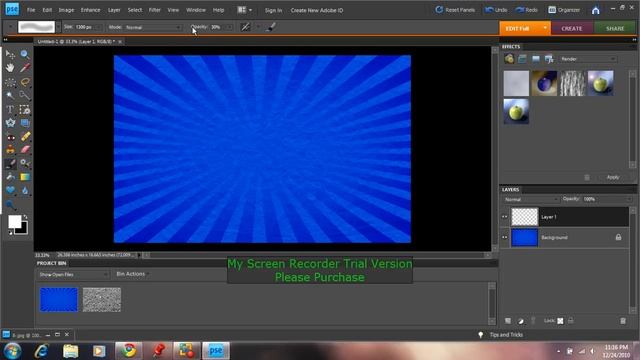Open Bin Actions dropdown
Image resolution: width=640 pixels, height=360 pixels.
tap(132, 274)
